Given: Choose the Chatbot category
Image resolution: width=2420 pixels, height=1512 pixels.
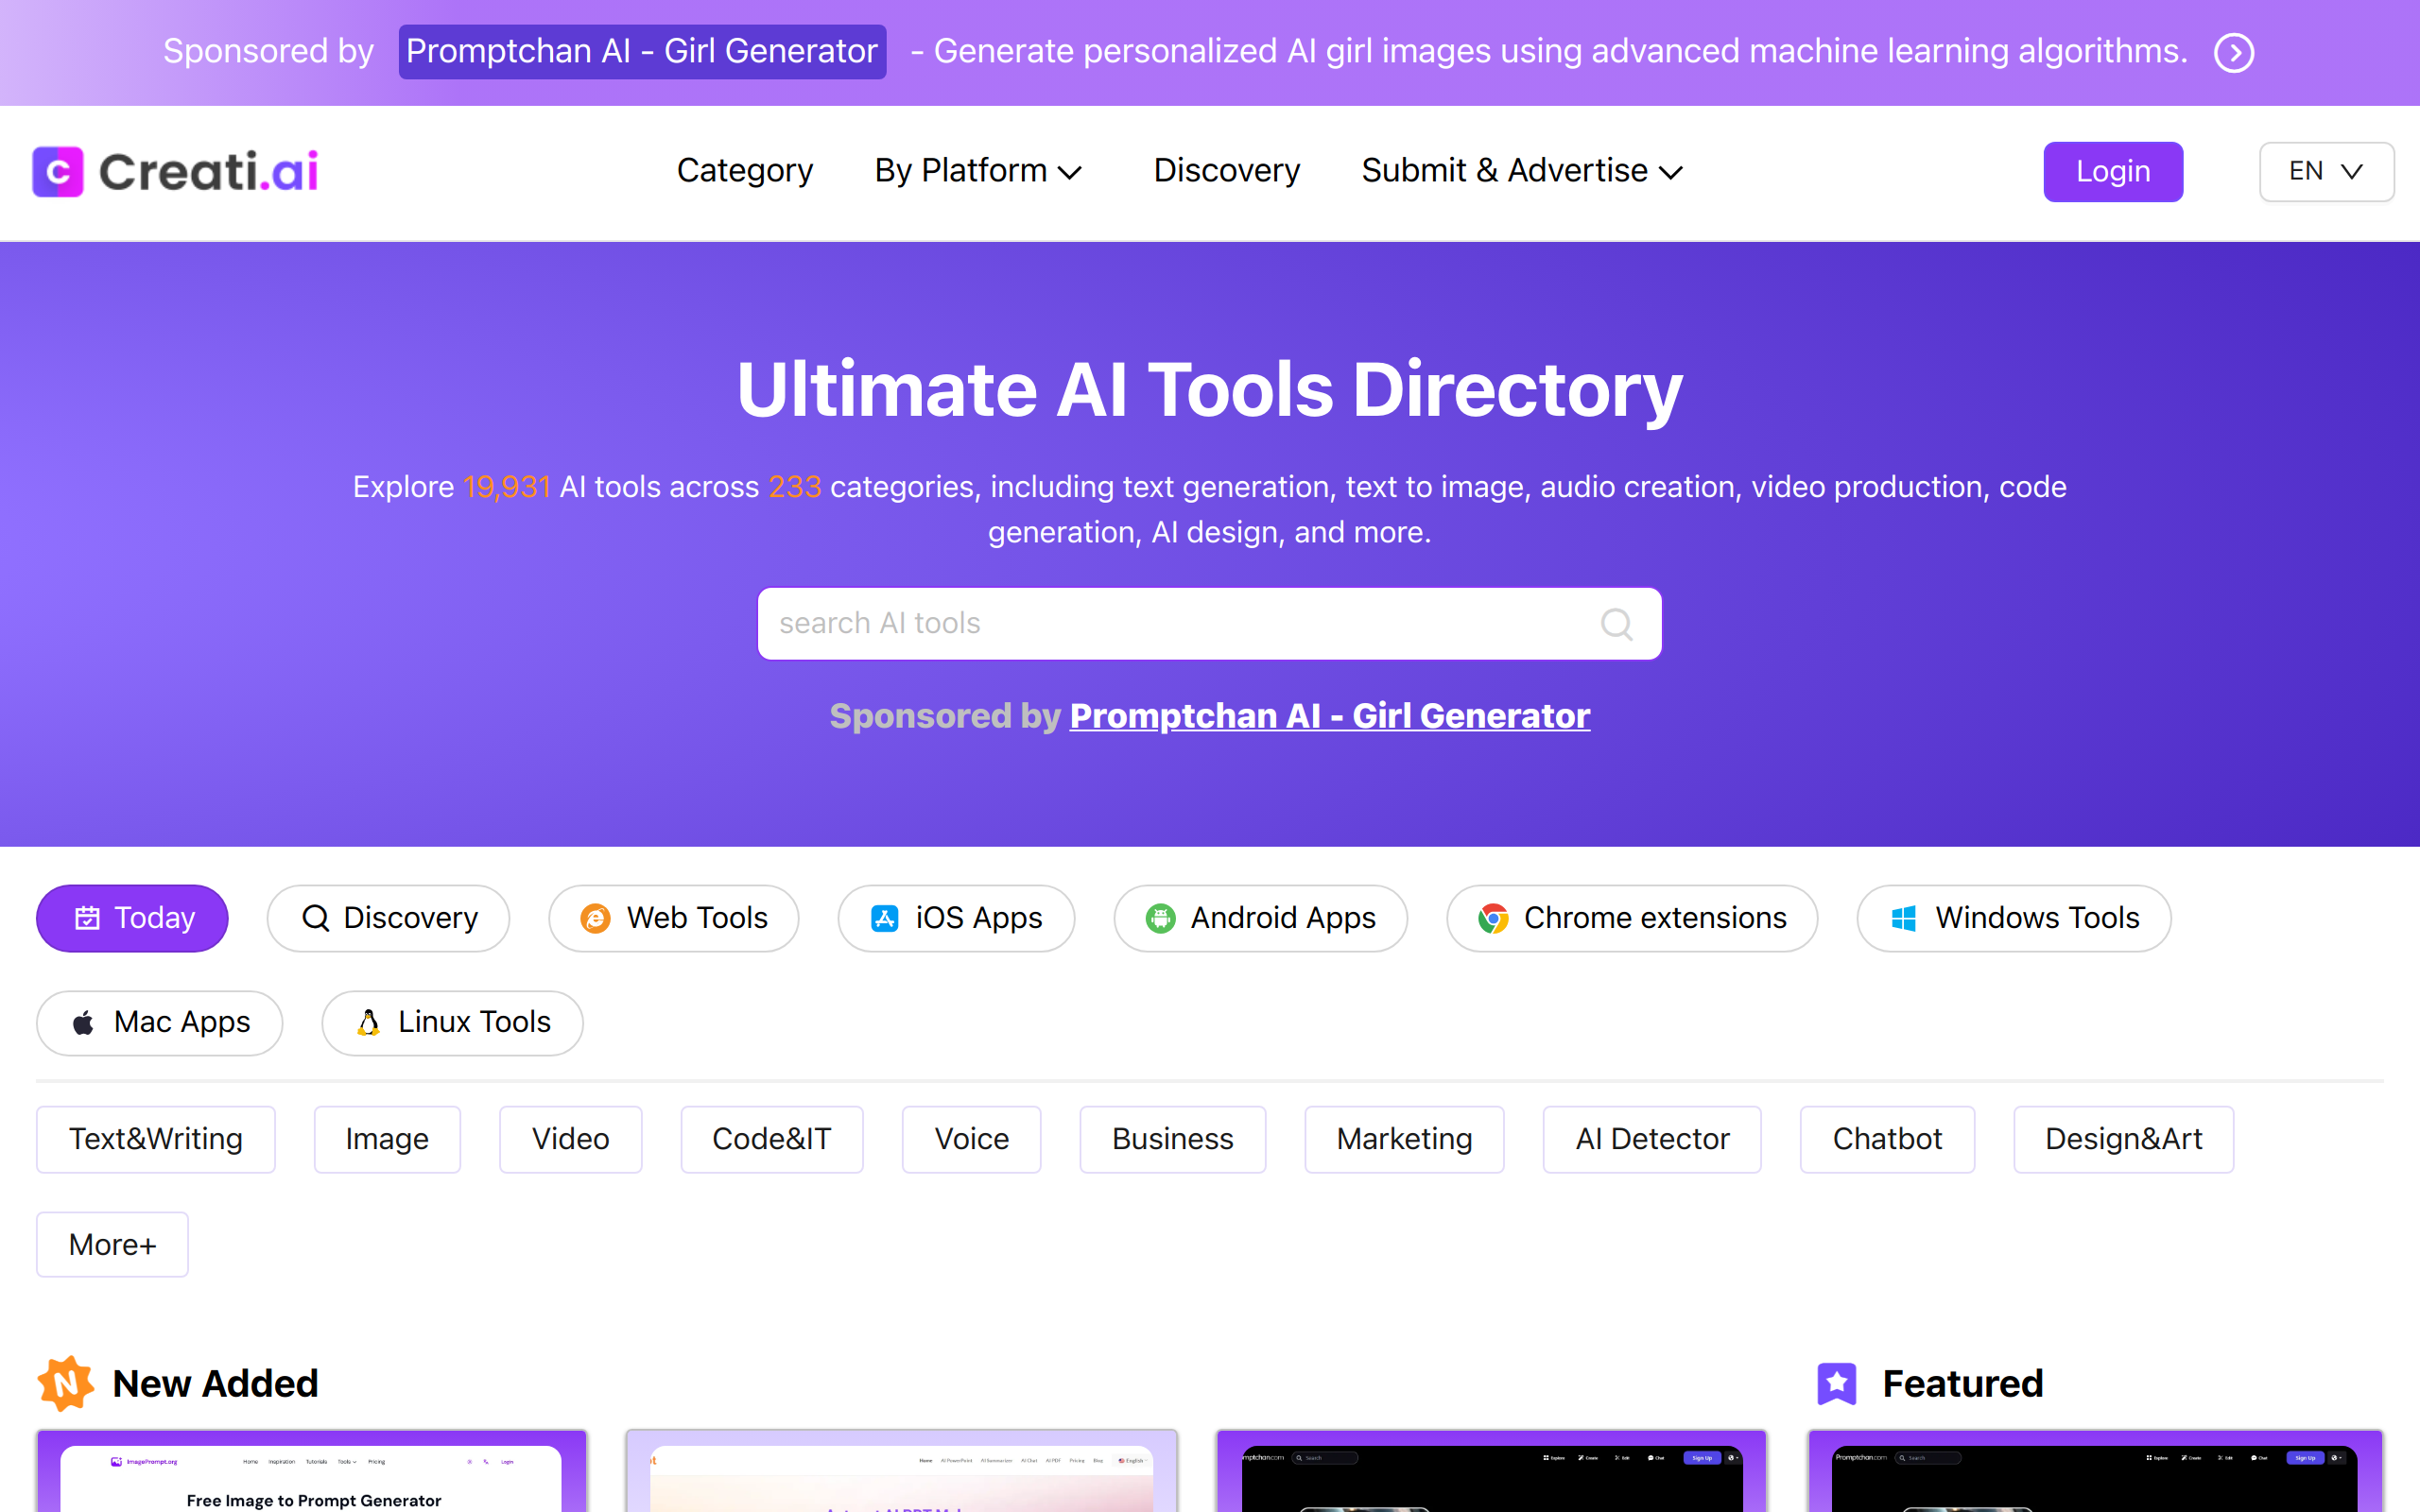Looking at the screenshot, I should (x=1887, y=1139).
